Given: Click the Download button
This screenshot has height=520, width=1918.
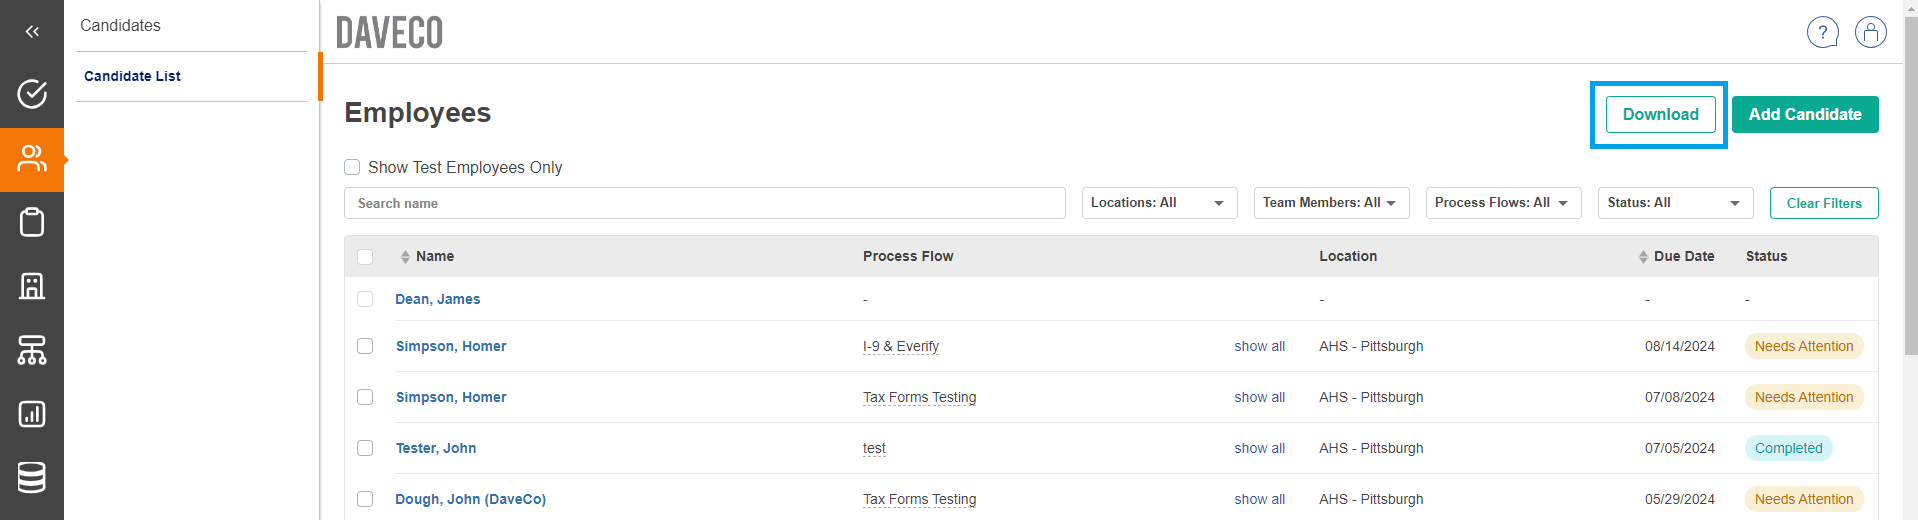Looking at the screenshot, I should click(x=1660, y=115).
